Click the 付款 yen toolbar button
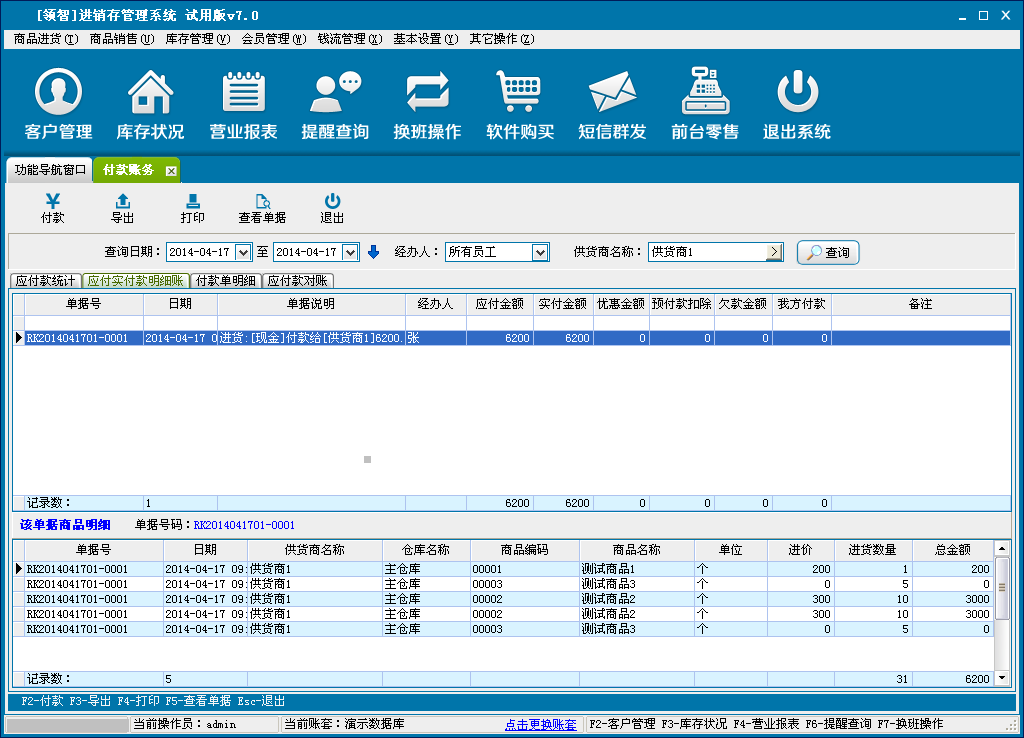 tap(53, 208)
